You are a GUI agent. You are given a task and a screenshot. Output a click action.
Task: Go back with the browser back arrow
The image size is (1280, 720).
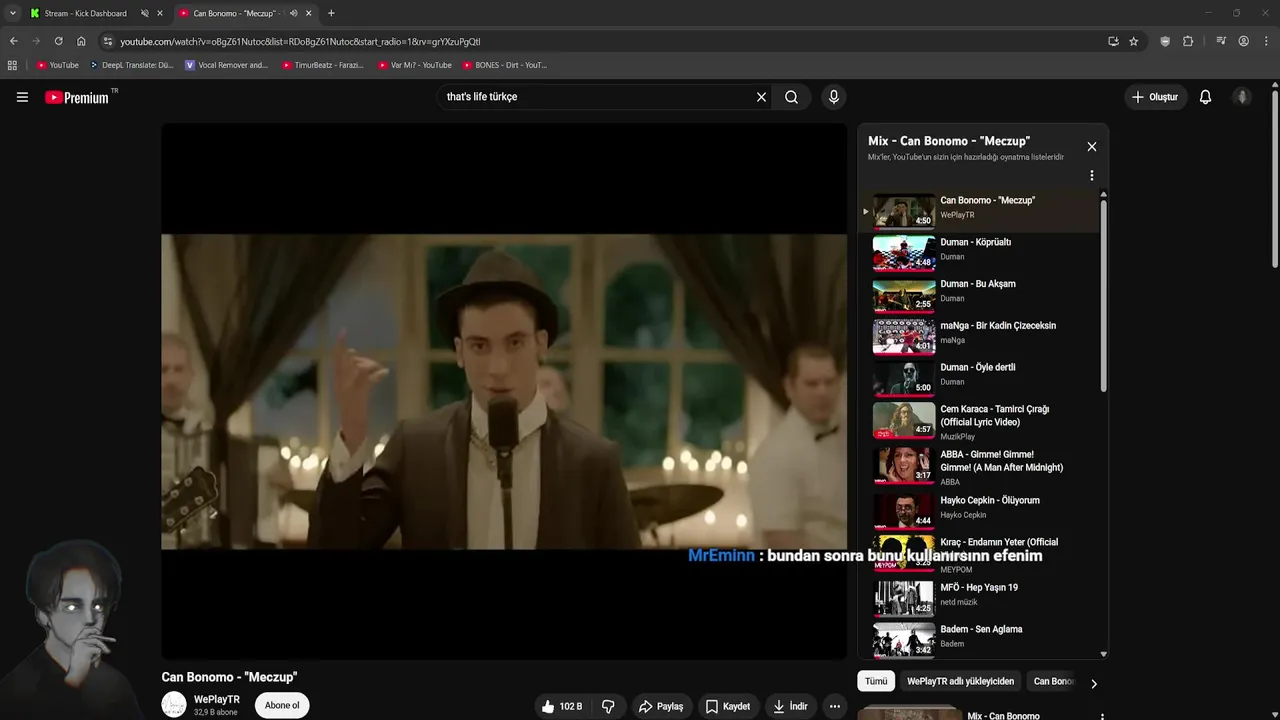tap(13, 41)
